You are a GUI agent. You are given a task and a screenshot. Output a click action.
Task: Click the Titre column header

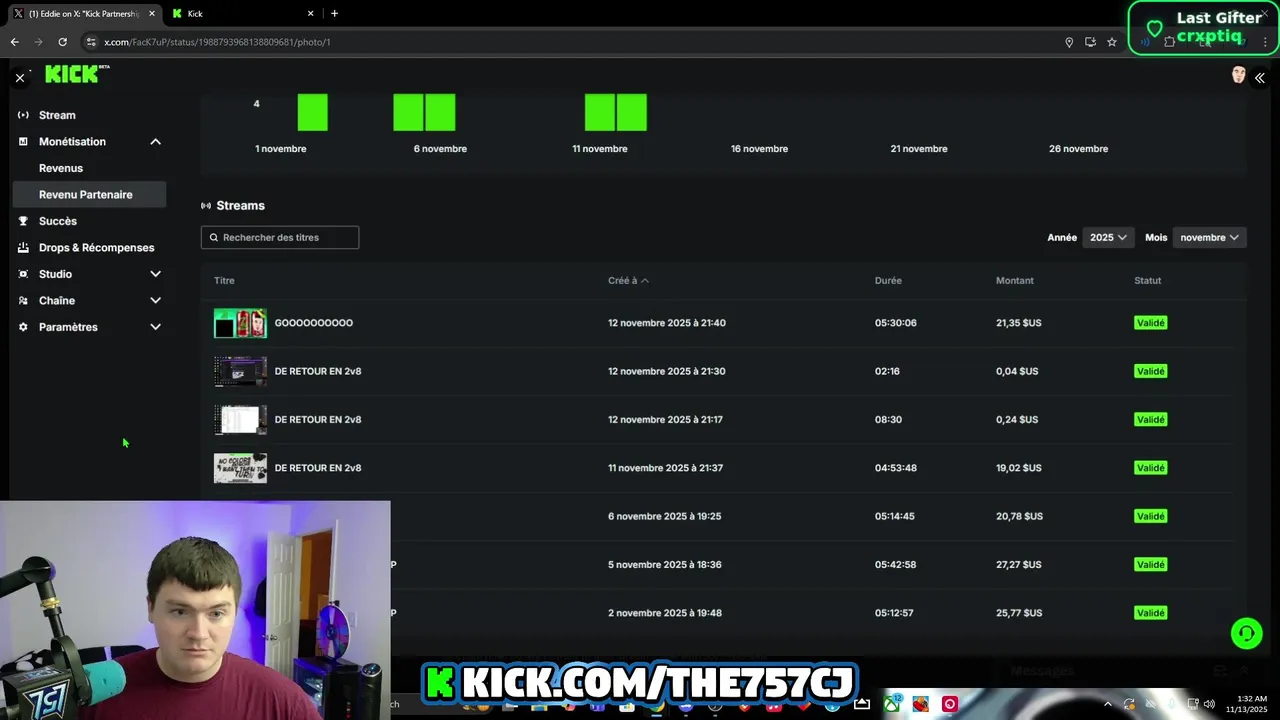tap(224, 280)
